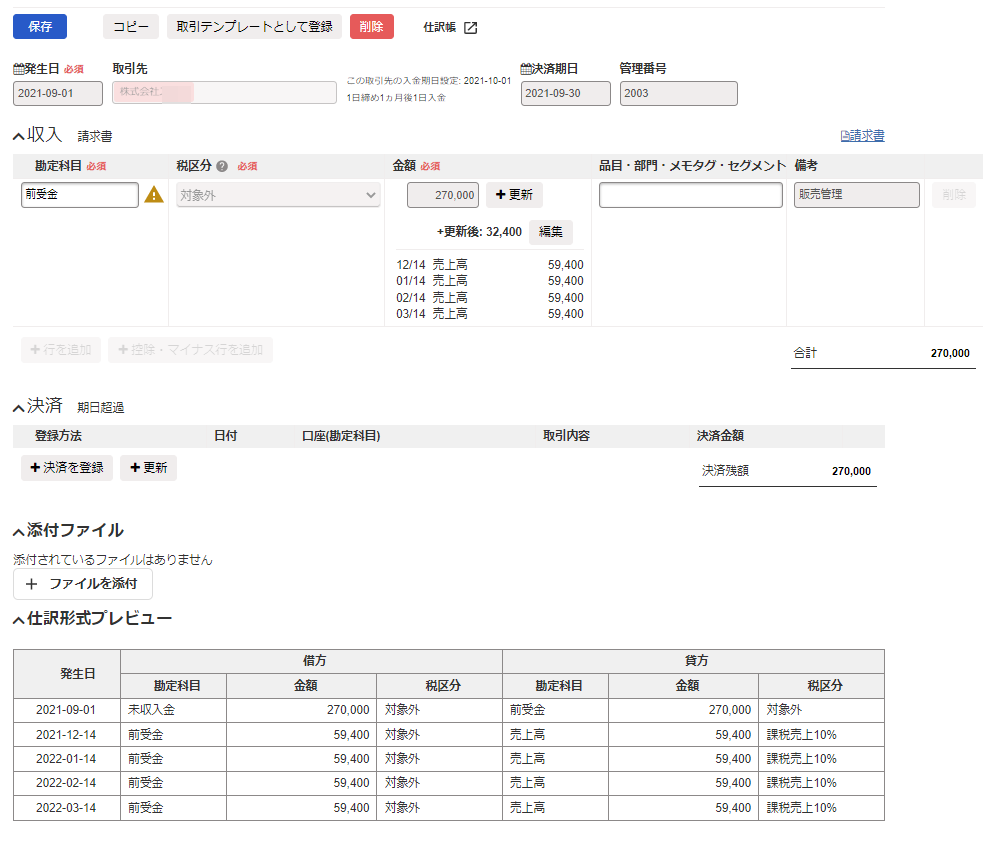The width and height of the screenshot is (1002, 841).
Task: Click preview row date 2022-03-14
Action: coord(66,808)
